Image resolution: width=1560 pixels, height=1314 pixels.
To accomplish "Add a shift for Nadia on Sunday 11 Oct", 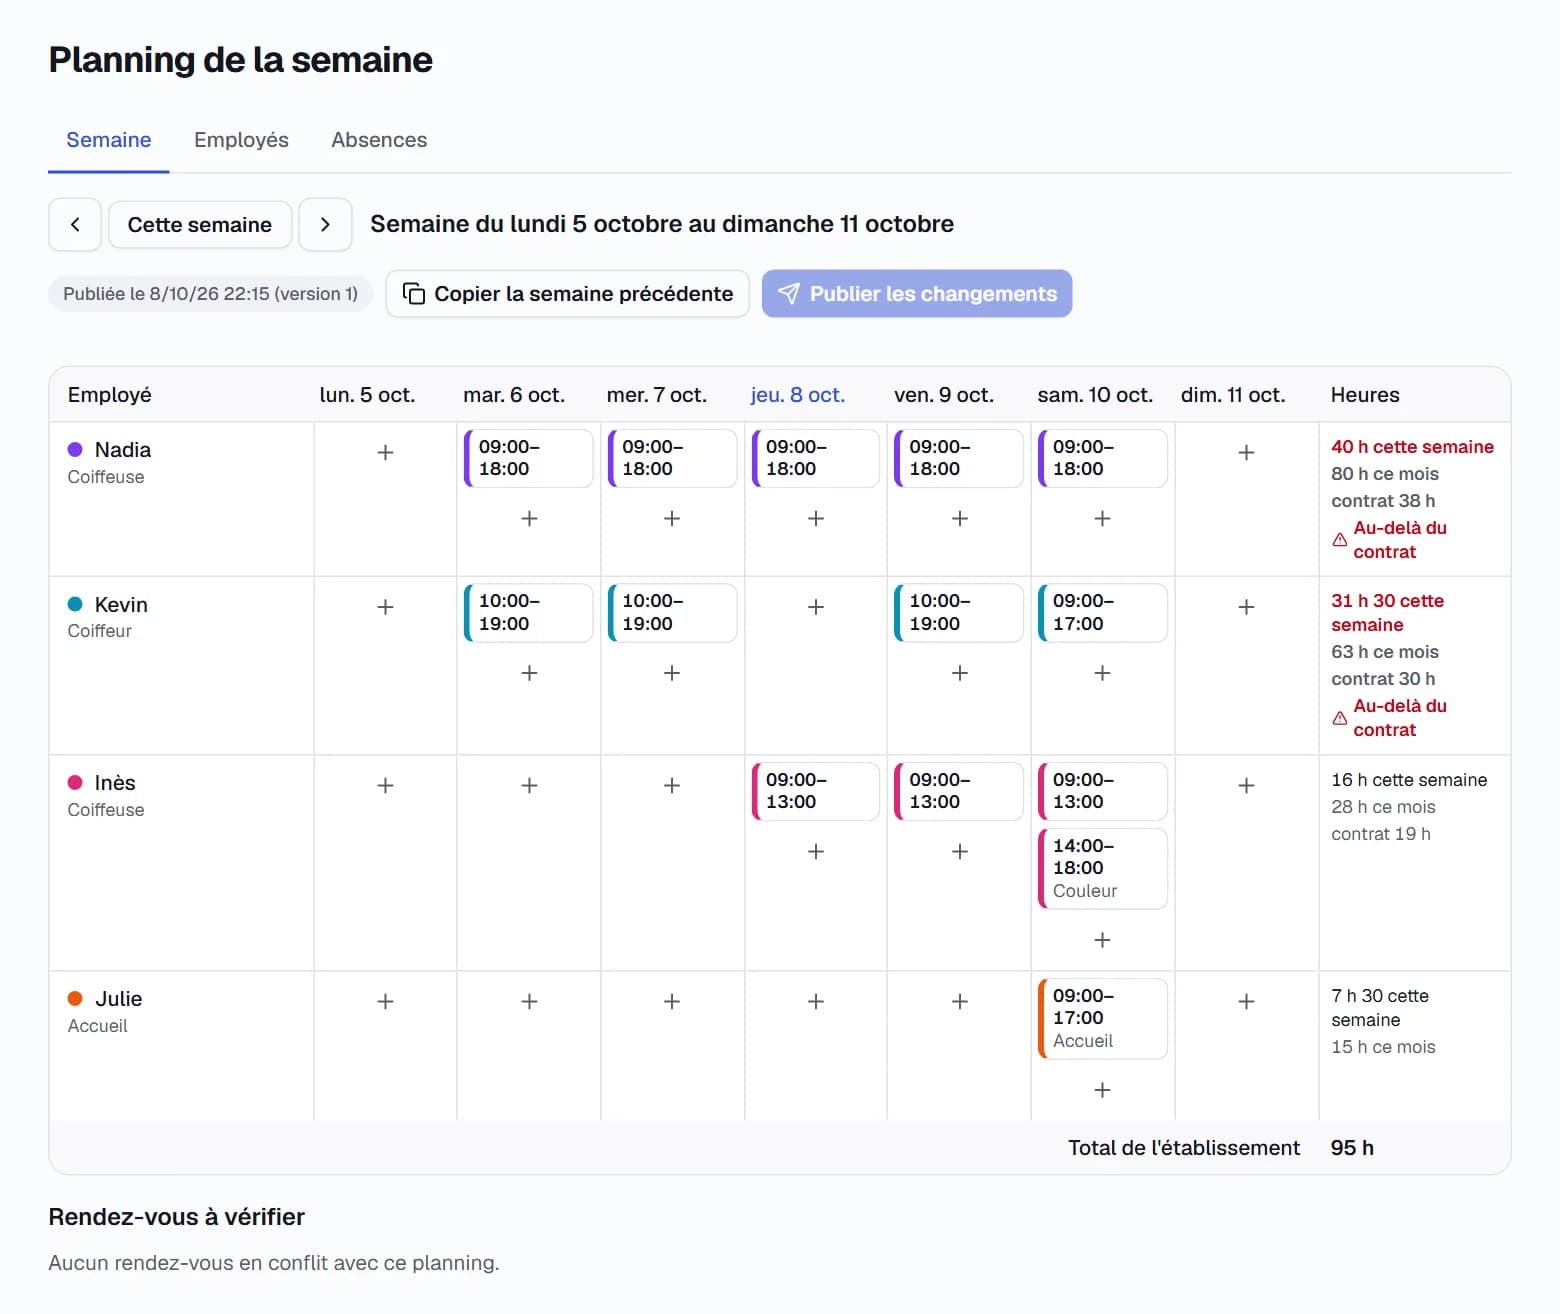I will pyautogui.click(x=1246, y=453).
